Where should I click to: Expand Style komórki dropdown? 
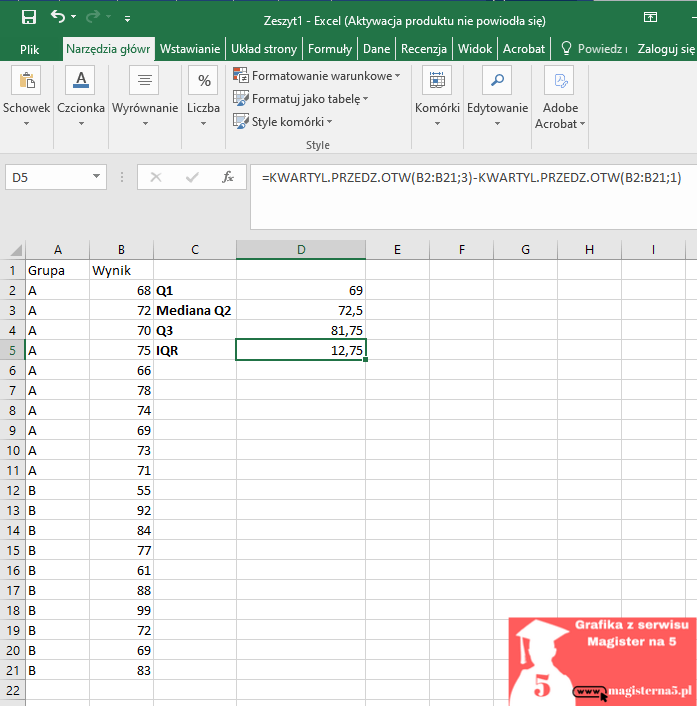coord(284,122)
